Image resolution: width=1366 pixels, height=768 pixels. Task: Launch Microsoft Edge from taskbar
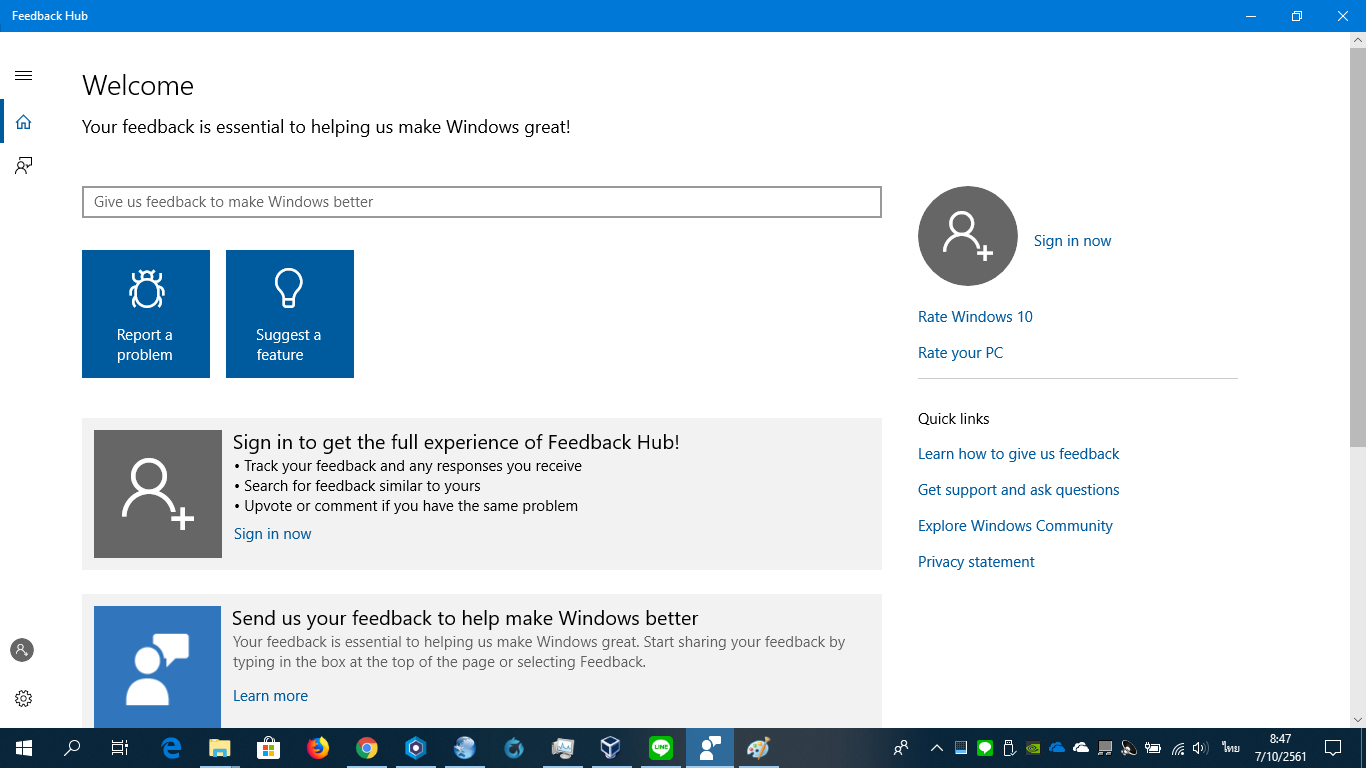tap(171, 748)
